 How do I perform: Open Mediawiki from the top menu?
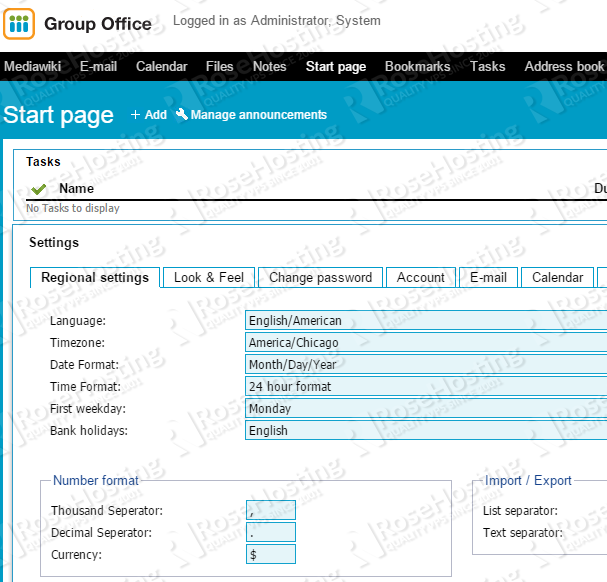[33, 67]
